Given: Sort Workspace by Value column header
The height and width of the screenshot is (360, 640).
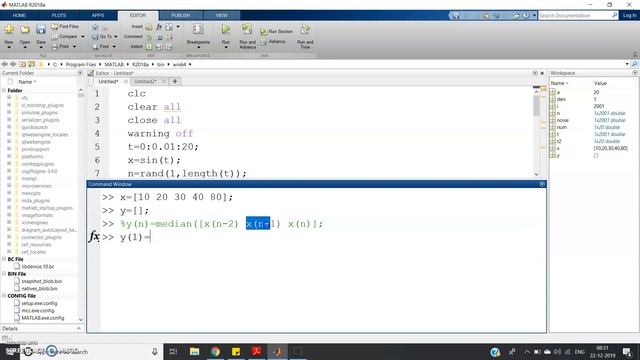Looking at the screenshot, I should (600, 83).
